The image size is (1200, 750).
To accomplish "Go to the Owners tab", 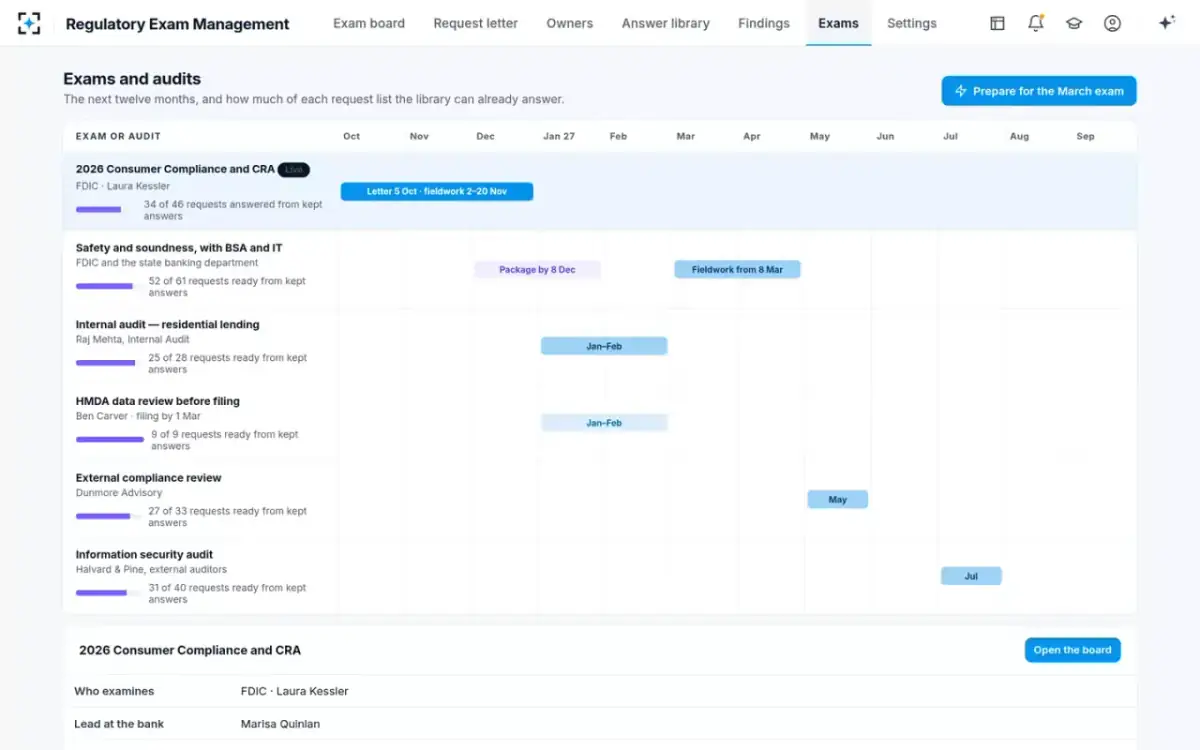I will point(570,23).
